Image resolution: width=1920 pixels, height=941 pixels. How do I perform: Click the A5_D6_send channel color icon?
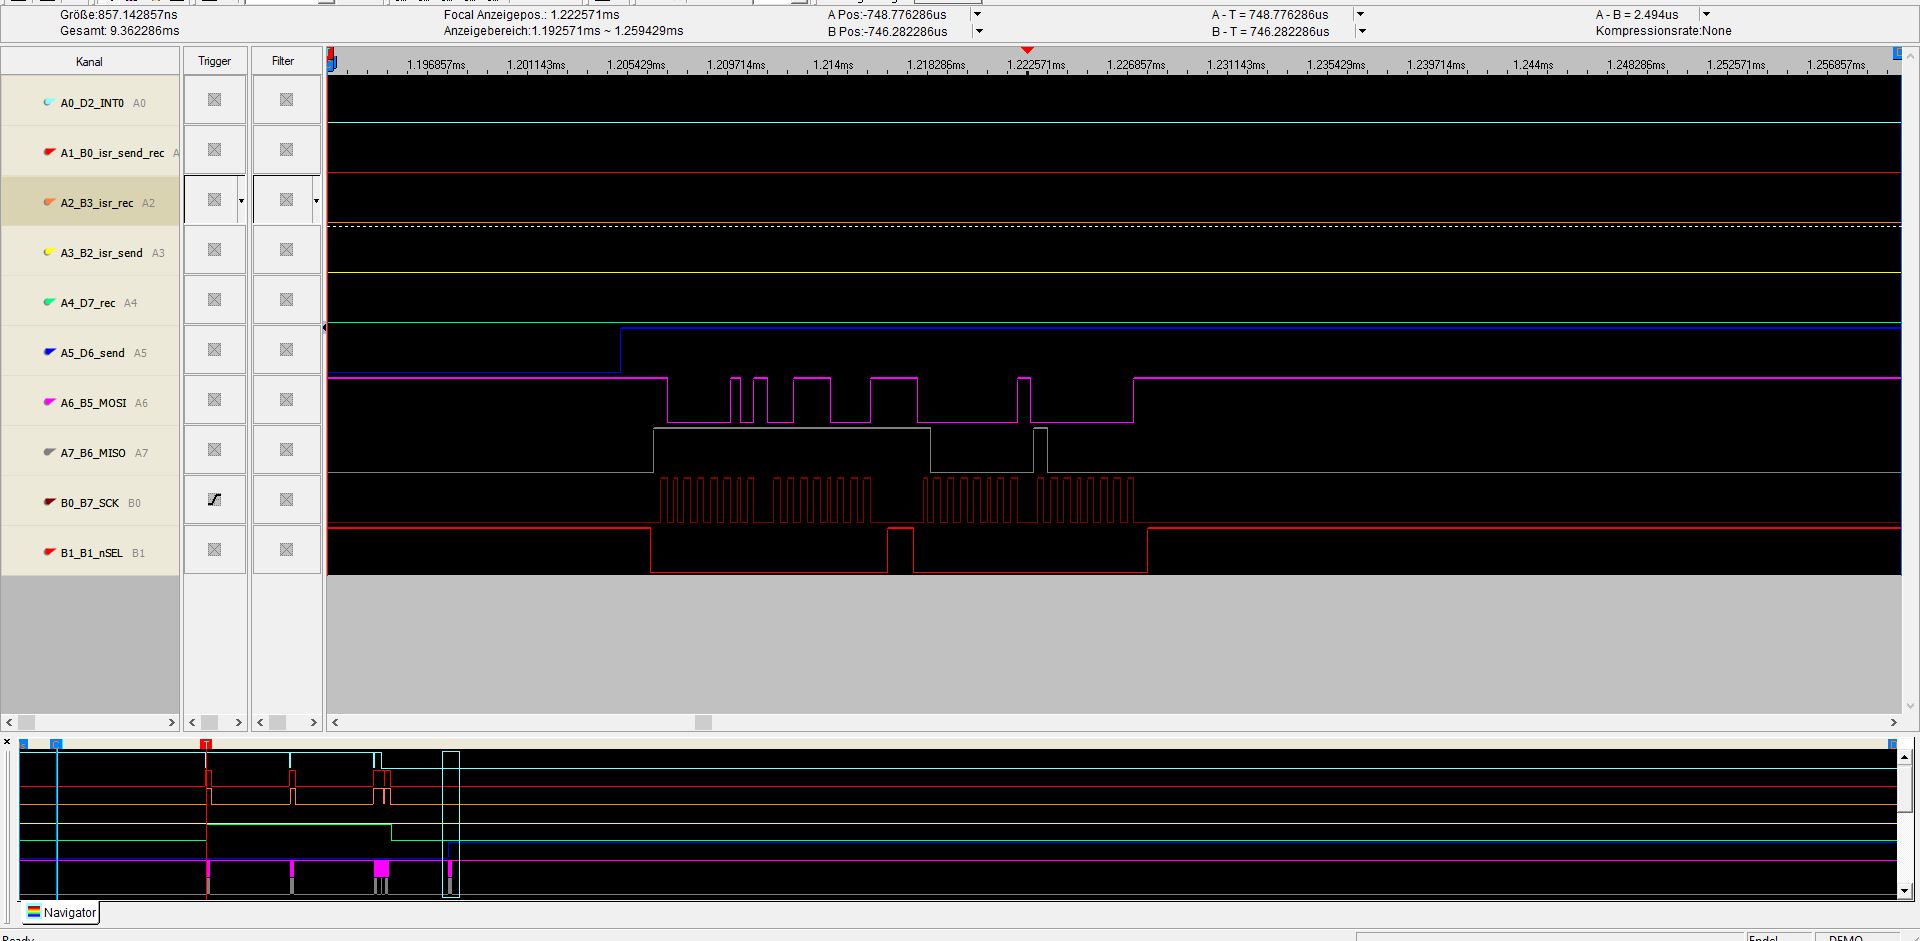[x=48, y=352]
